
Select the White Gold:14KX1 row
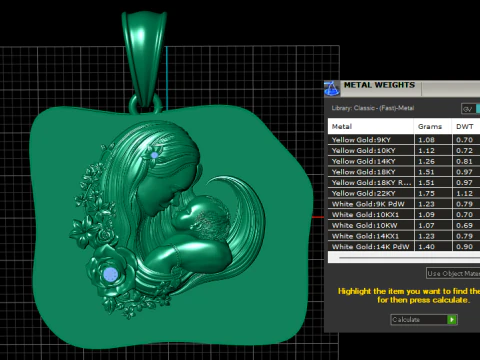point(404,236)
